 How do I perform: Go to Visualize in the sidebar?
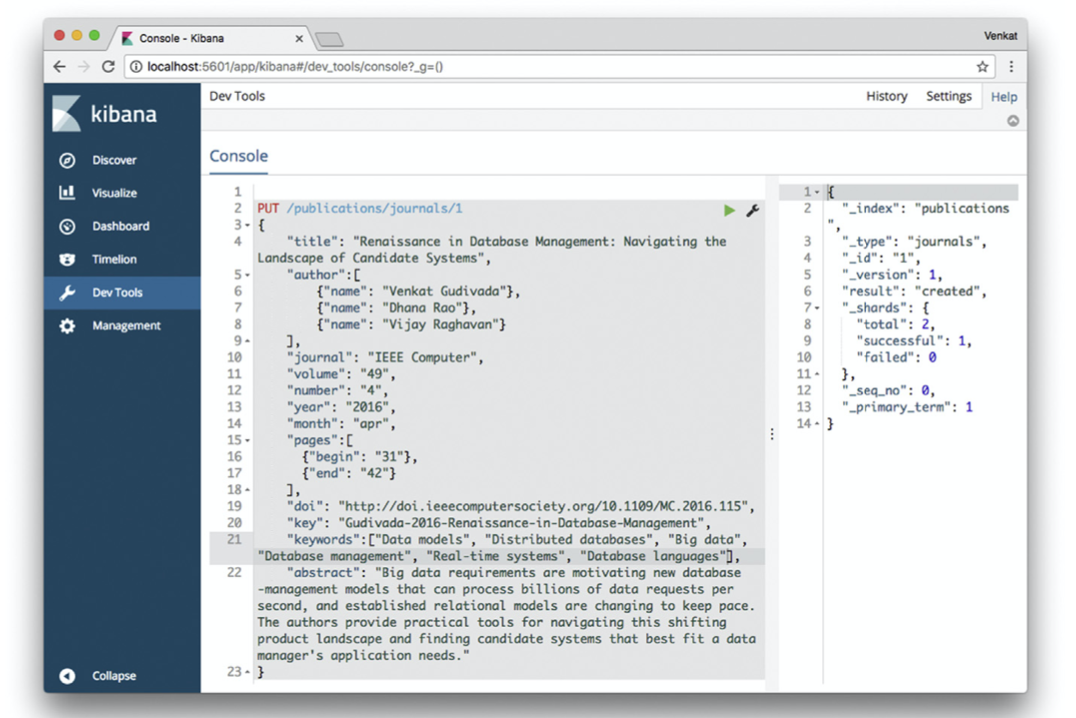[115, 193]
